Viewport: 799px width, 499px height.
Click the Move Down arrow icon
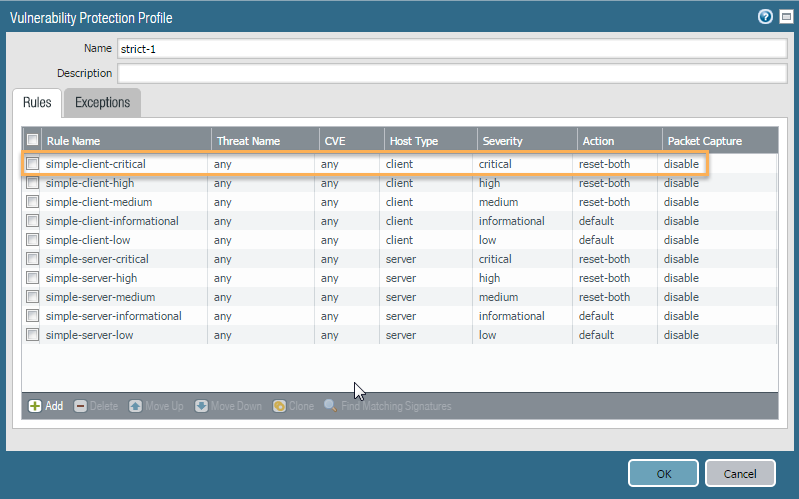click(x=201, y=406)
